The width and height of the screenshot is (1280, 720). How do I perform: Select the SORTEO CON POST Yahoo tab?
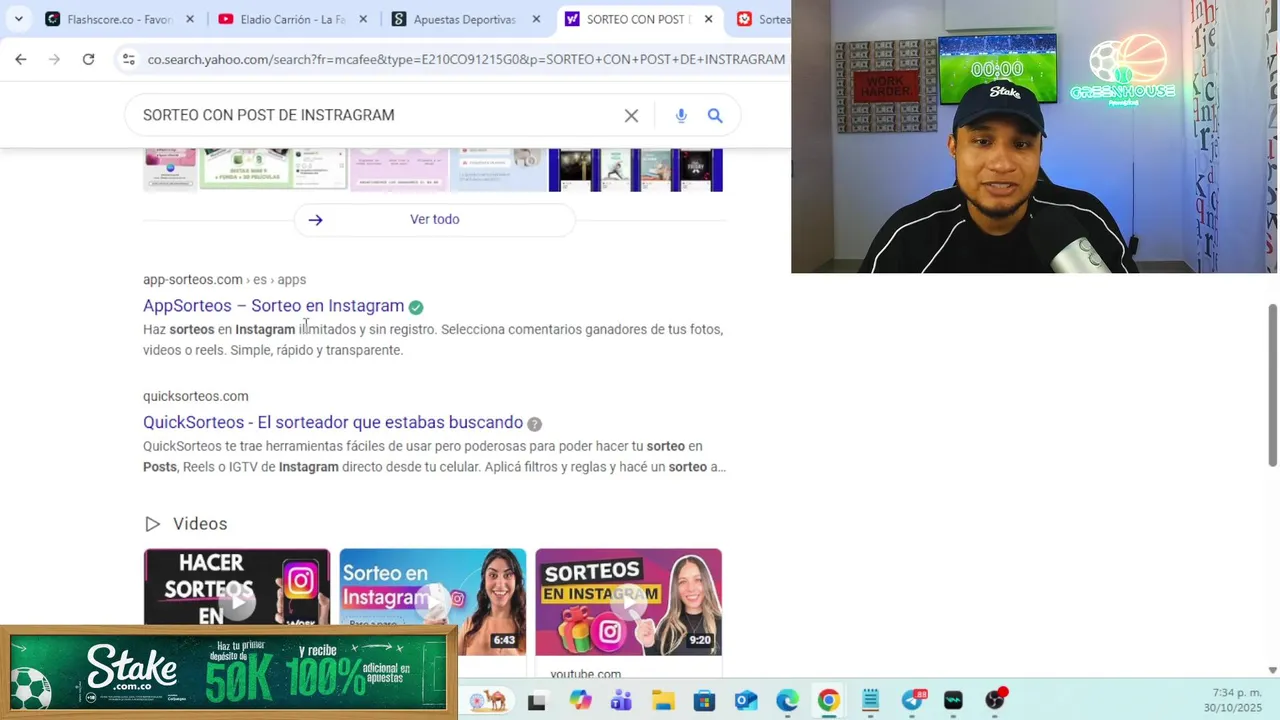click(638, 19)
